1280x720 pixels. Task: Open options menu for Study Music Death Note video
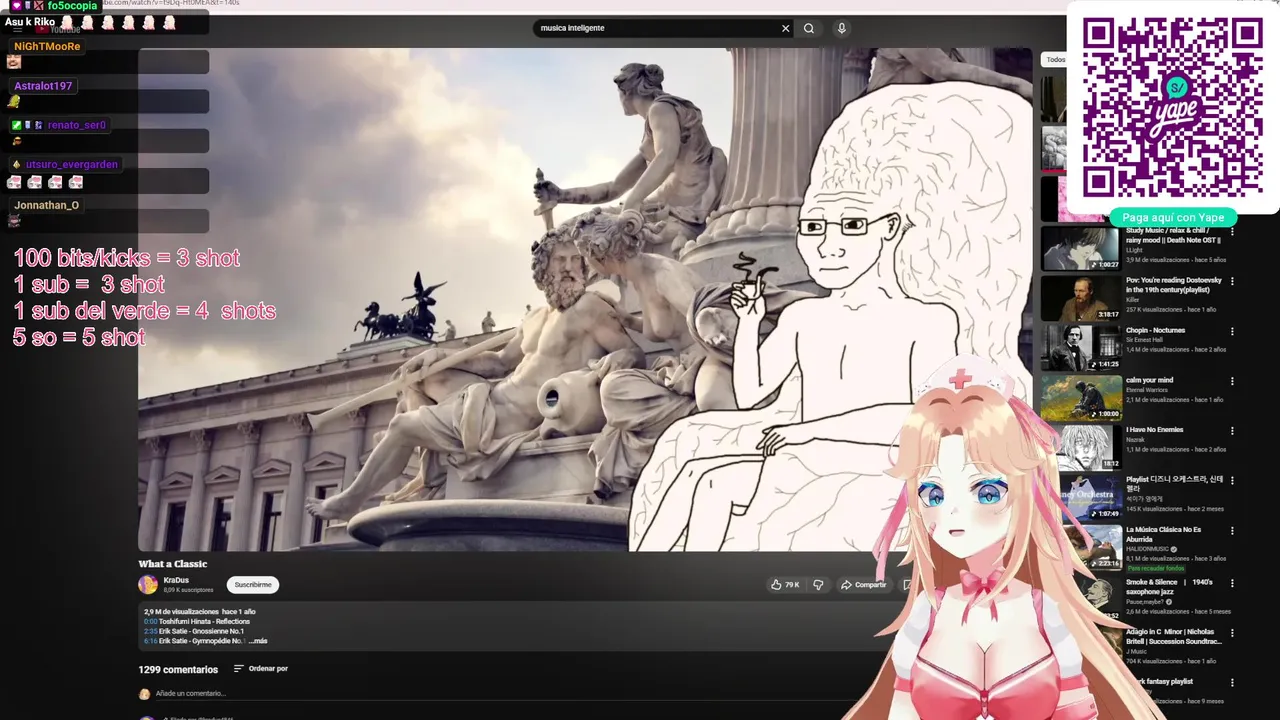[1232, 231]
